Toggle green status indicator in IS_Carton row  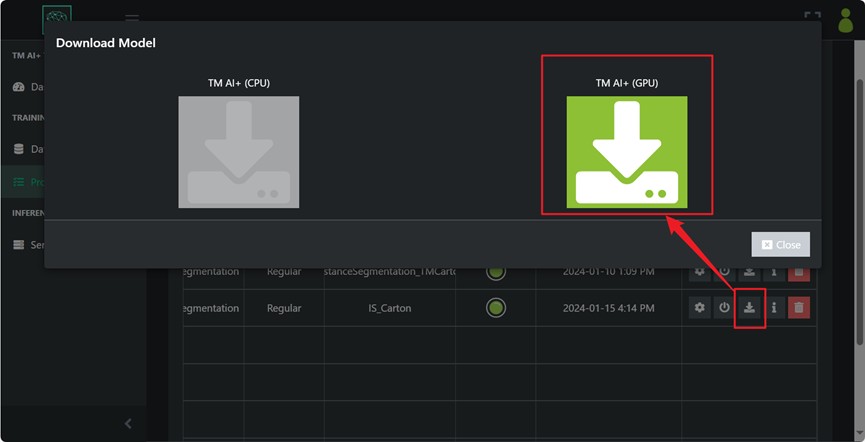tap(495, 308)
